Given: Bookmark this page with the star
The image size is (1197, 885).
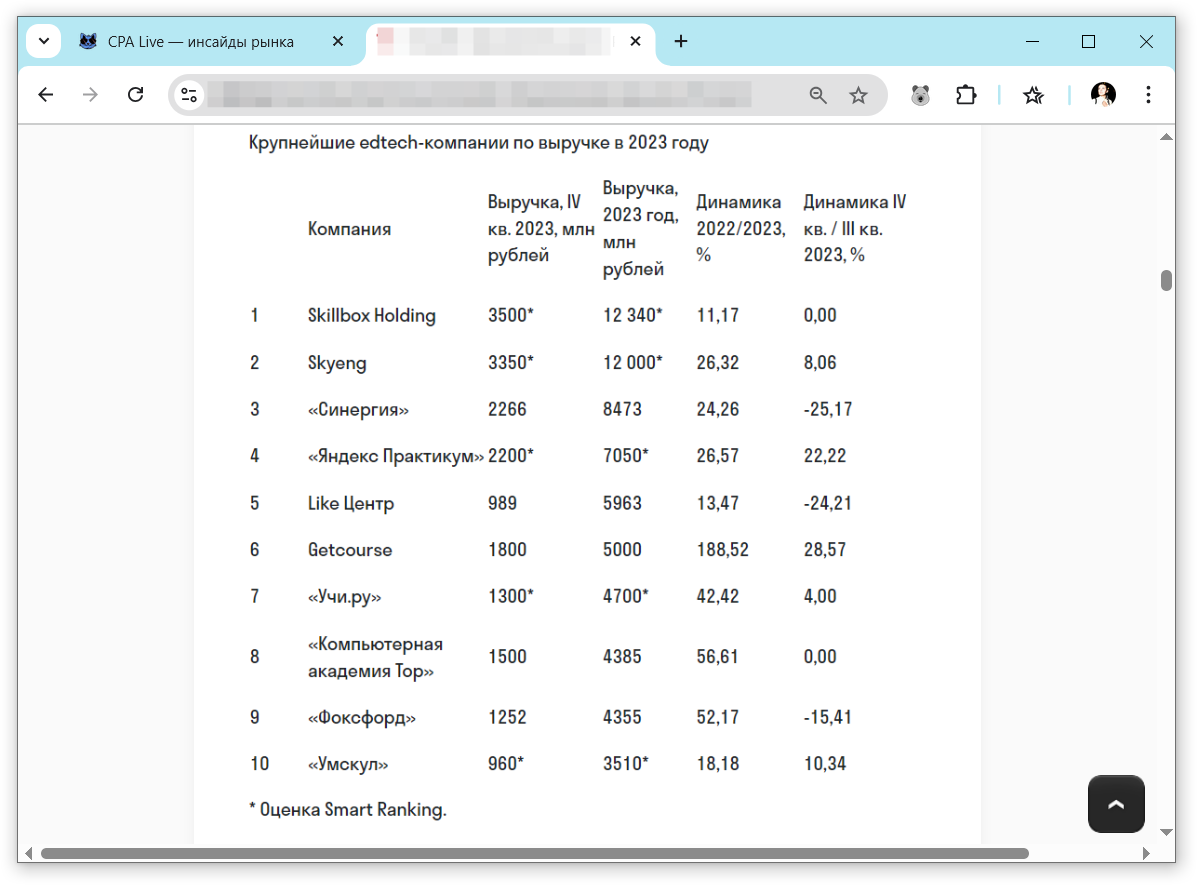Looking at the screenshot, I should coord(858,95).
